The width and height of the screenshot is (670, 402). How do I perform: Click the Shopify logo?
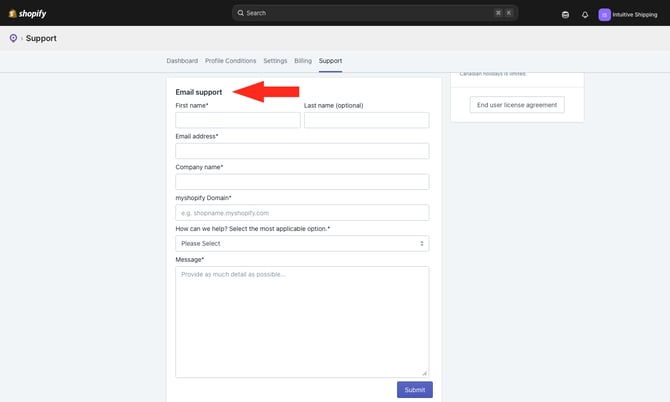(x=27, y=14)
